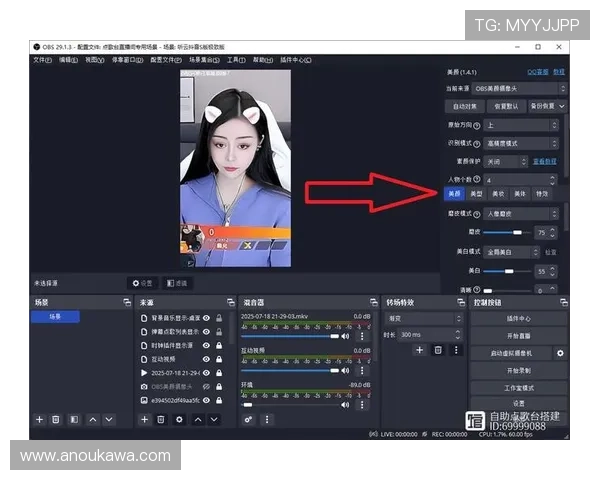Viewport: 600px width, 480px height.
Task: Hide the e394502df49aa5fc image source
Action: pyautogui.click(x=206, y=400)
